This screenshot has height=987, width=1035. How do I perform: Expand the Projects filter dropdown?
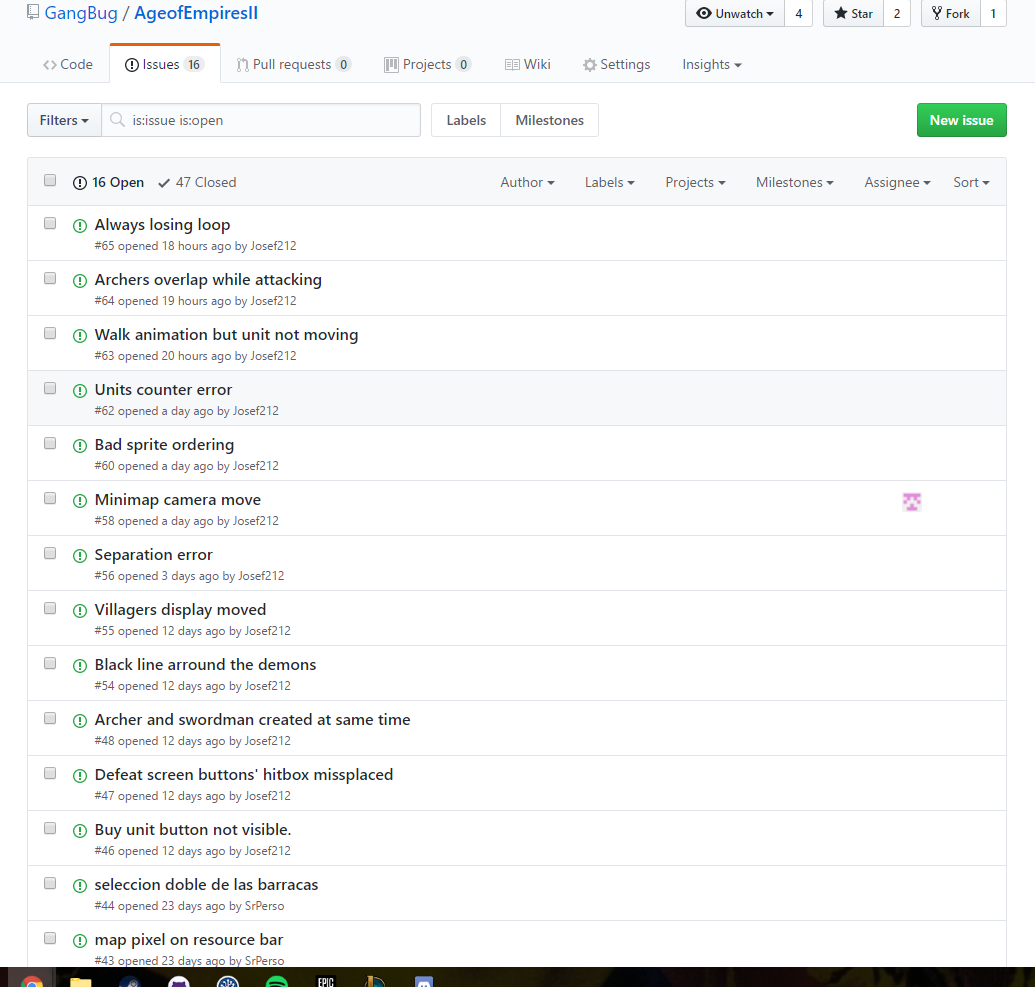(x=695, y=182)
